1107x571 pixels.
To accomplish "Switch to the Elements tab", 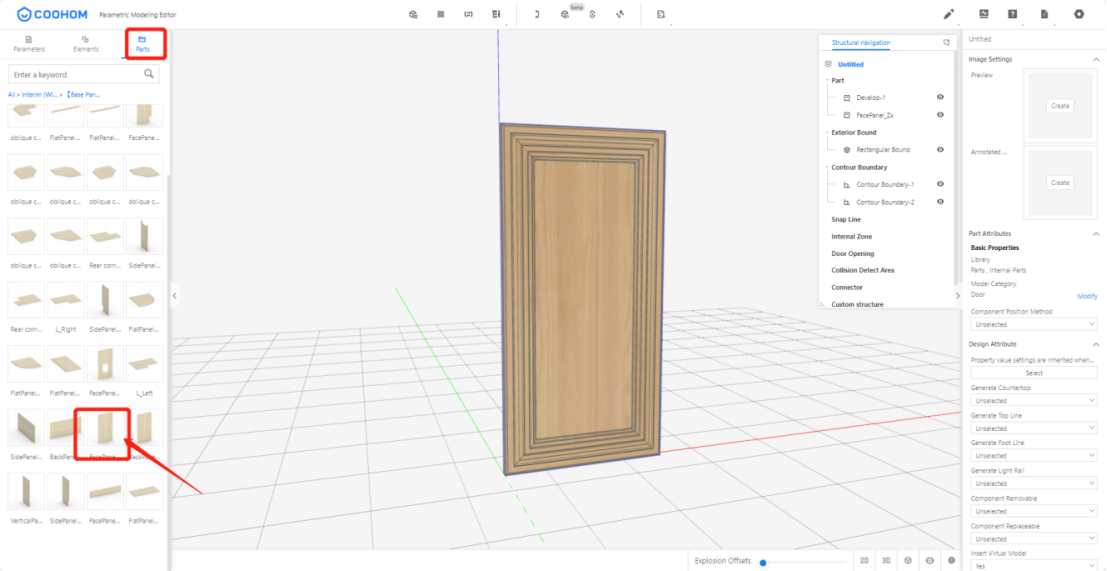I will 85,44.
